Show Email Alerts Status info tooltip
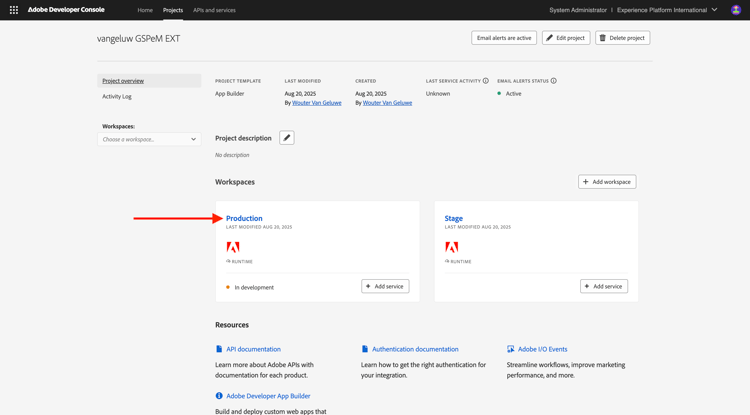Viewport: 750px width, 415px height. tap(554, 81)
